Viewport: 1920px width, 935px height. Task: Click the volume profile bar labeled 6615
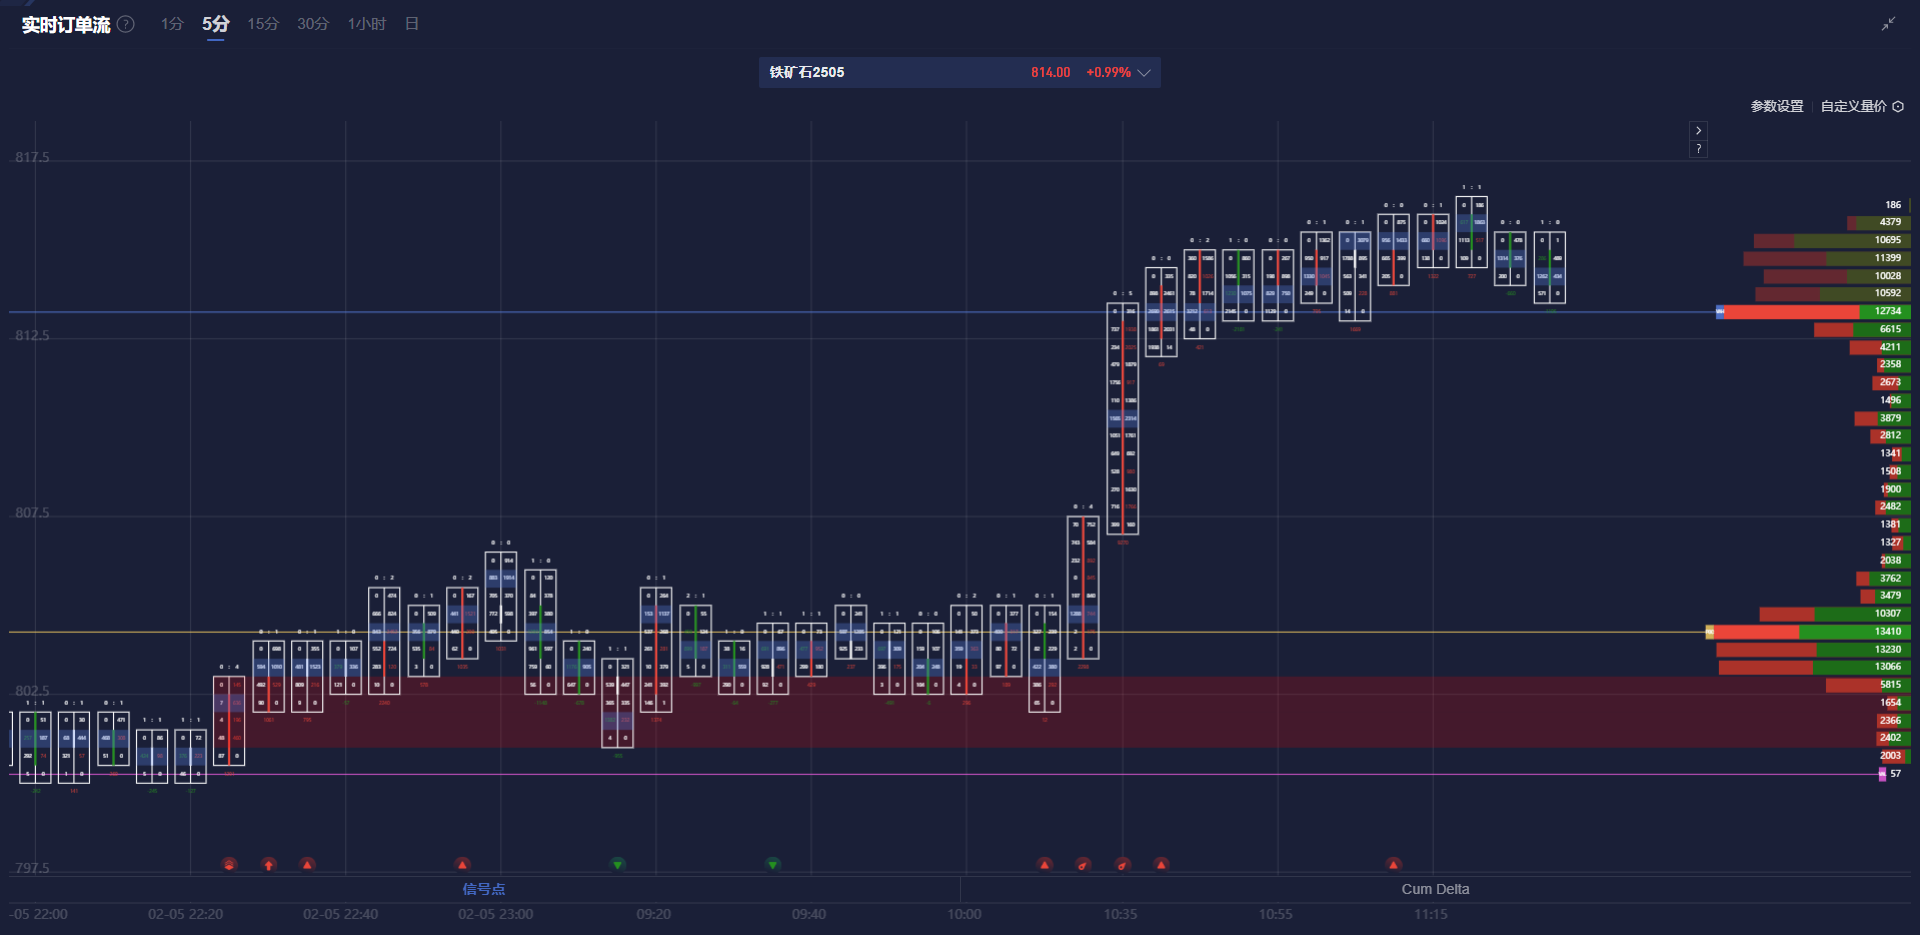point(1862,329)
